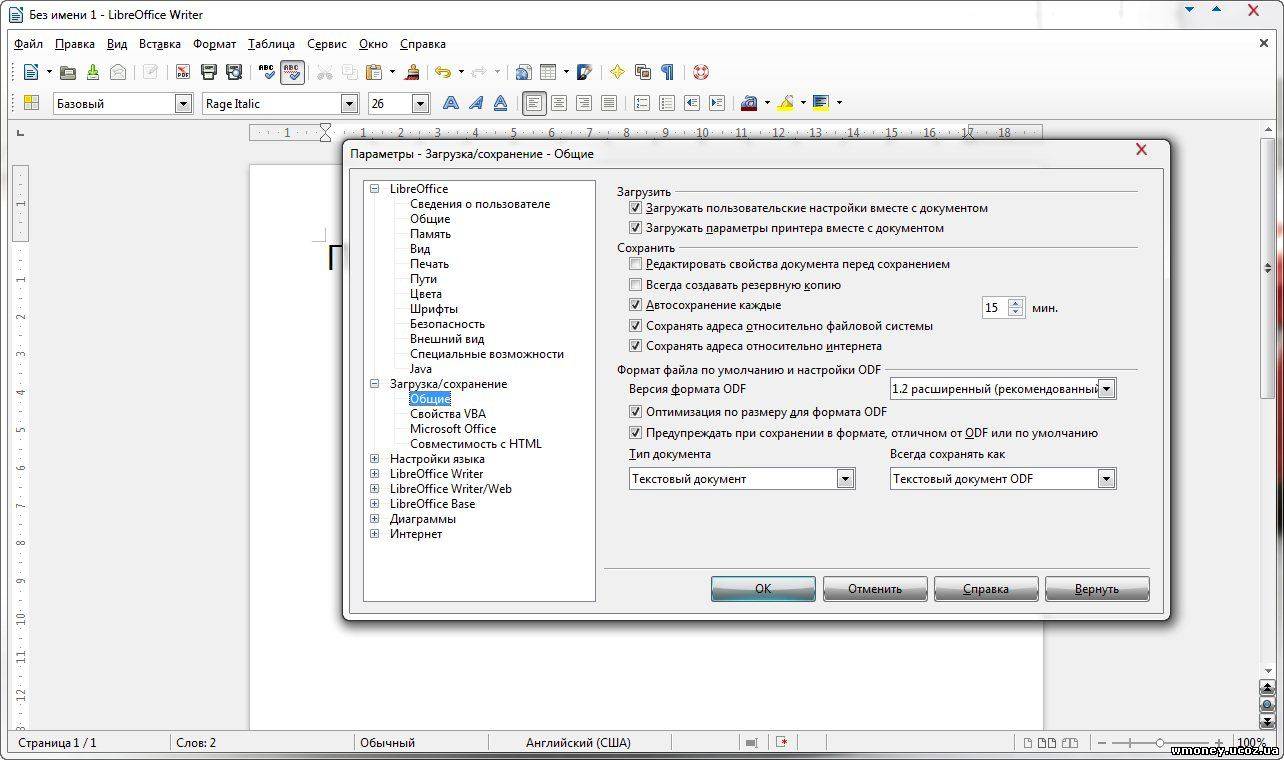Click the Justified alignment icon

(x=608, y=103)
